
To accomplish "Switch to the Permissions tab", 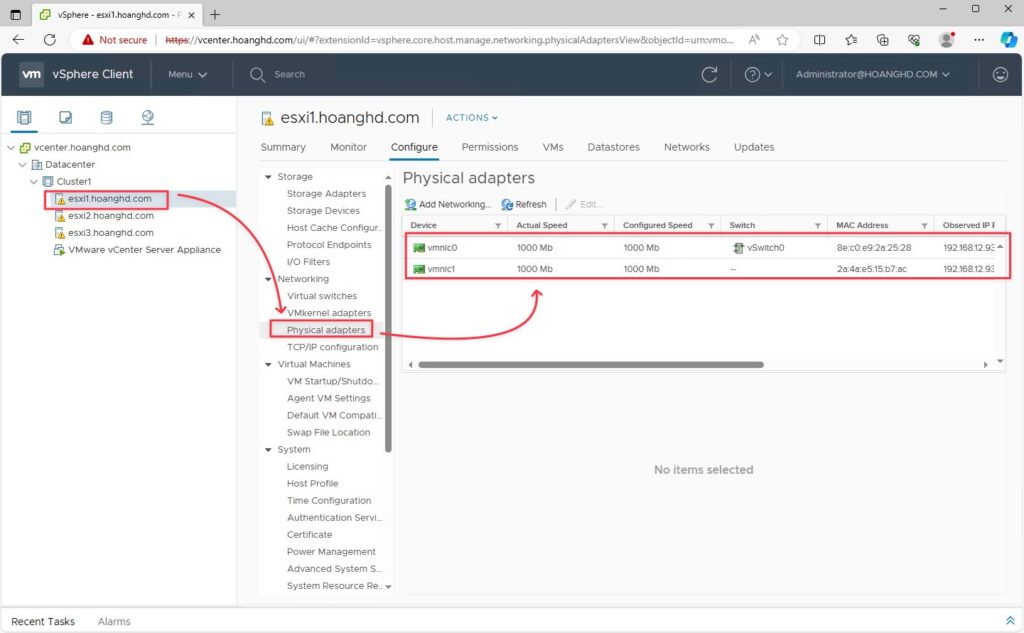I will click(490, 147).
